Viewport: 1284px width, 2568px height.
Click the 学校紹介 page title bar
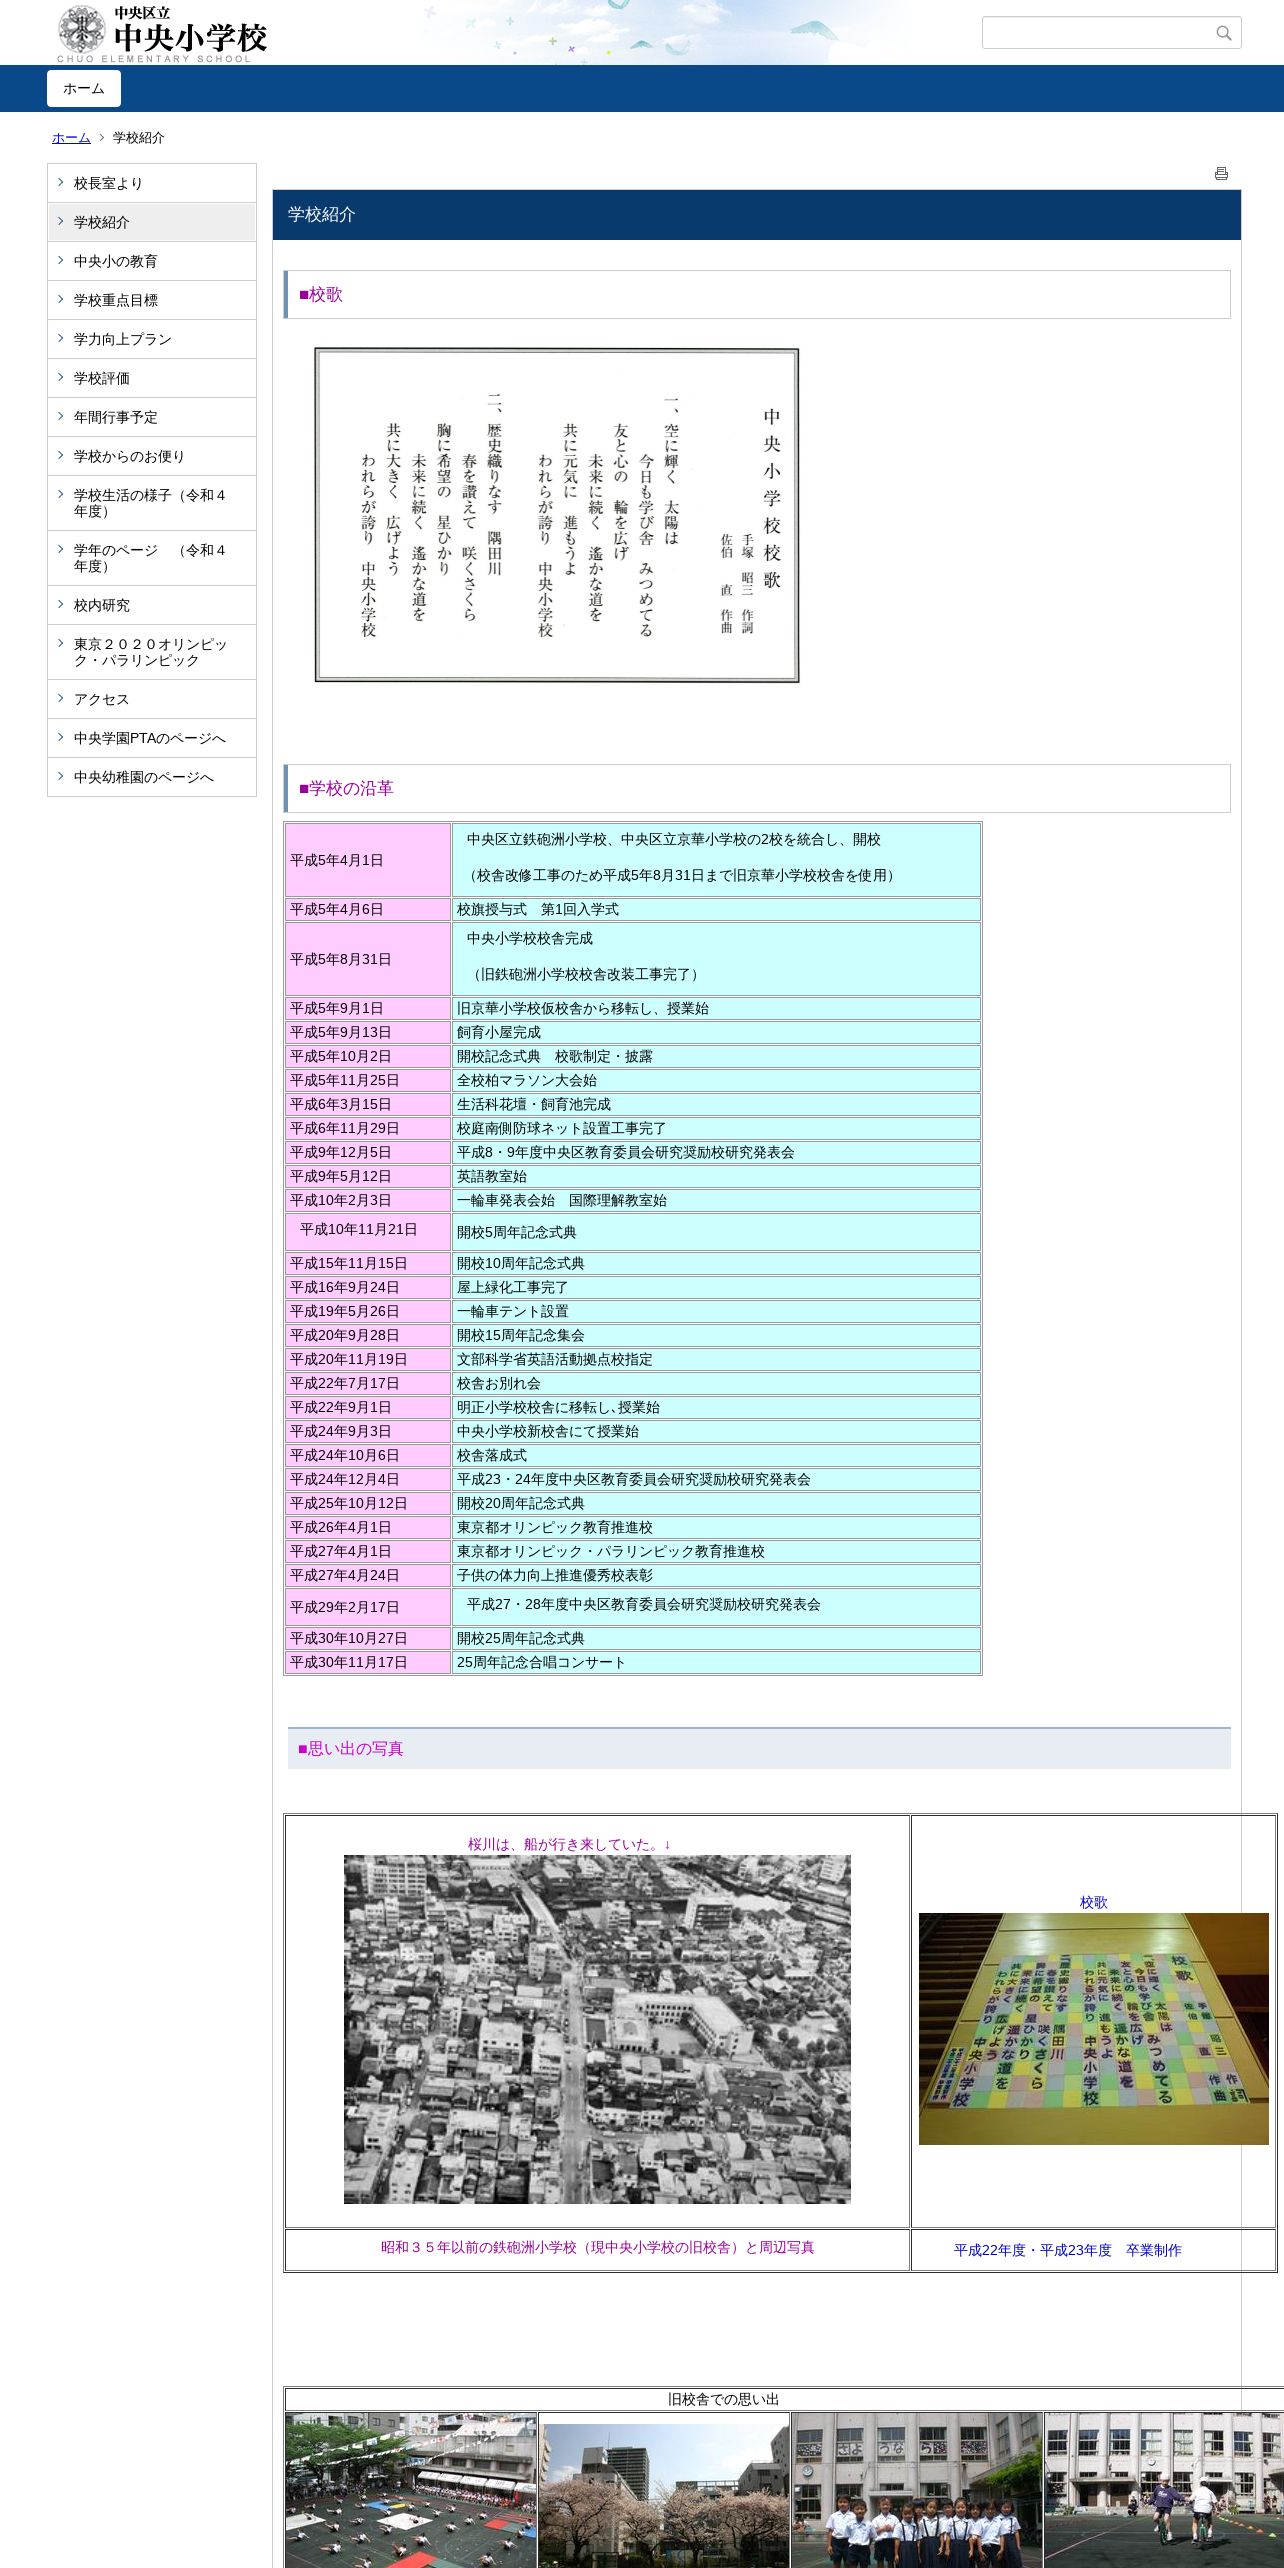click(x=757, y=215)
